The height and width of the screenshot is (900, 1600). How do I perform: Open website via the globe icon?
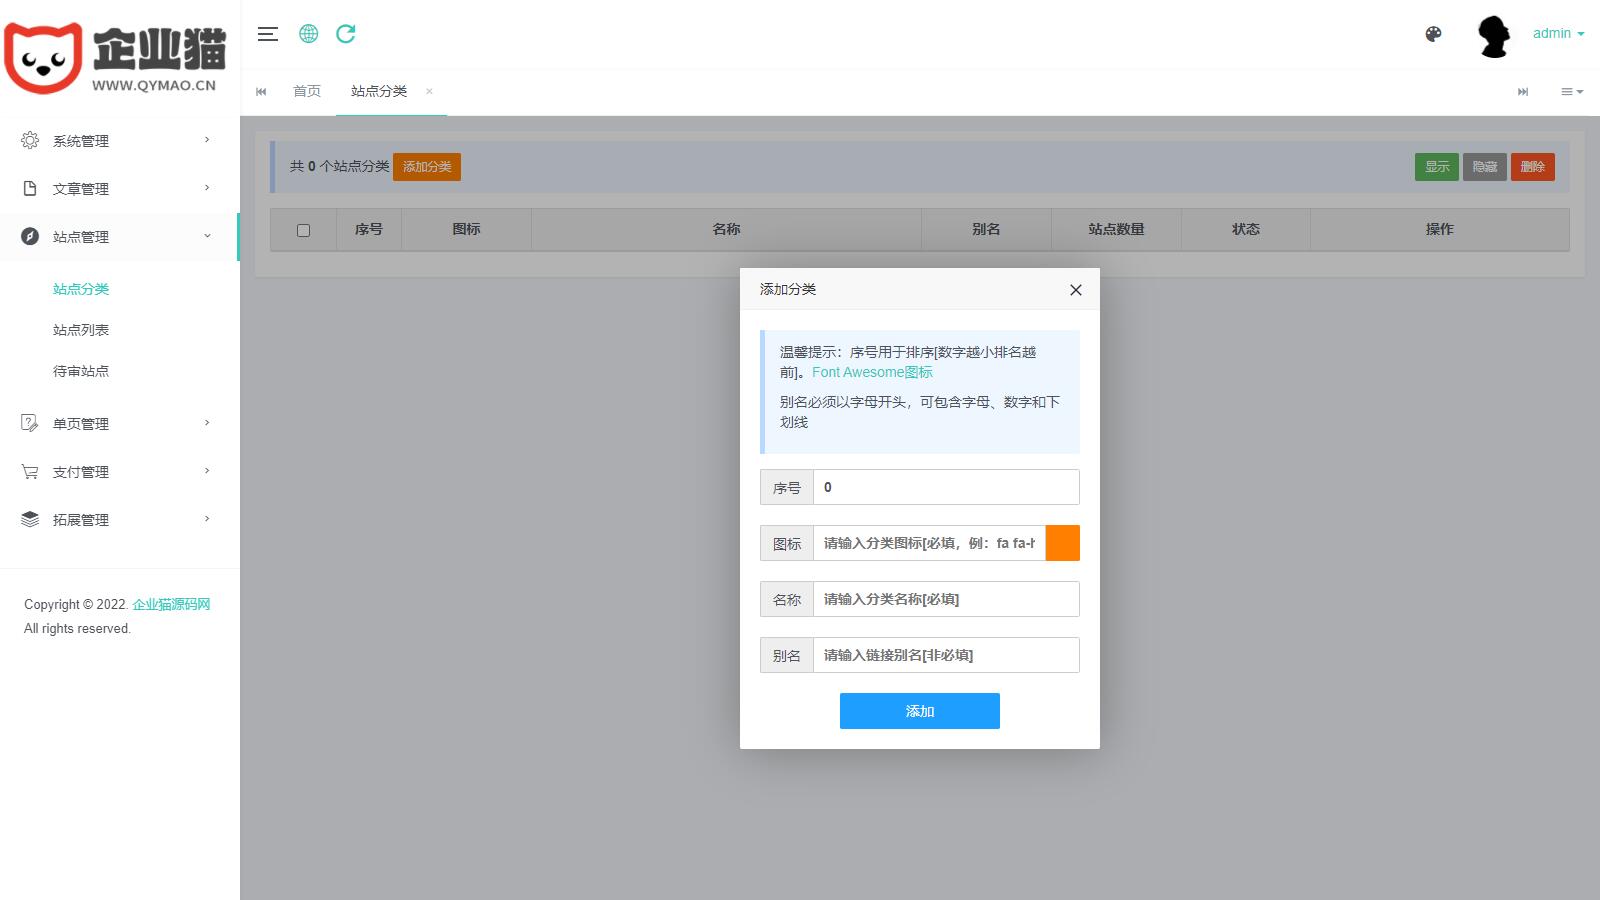(x=309, y=34)
